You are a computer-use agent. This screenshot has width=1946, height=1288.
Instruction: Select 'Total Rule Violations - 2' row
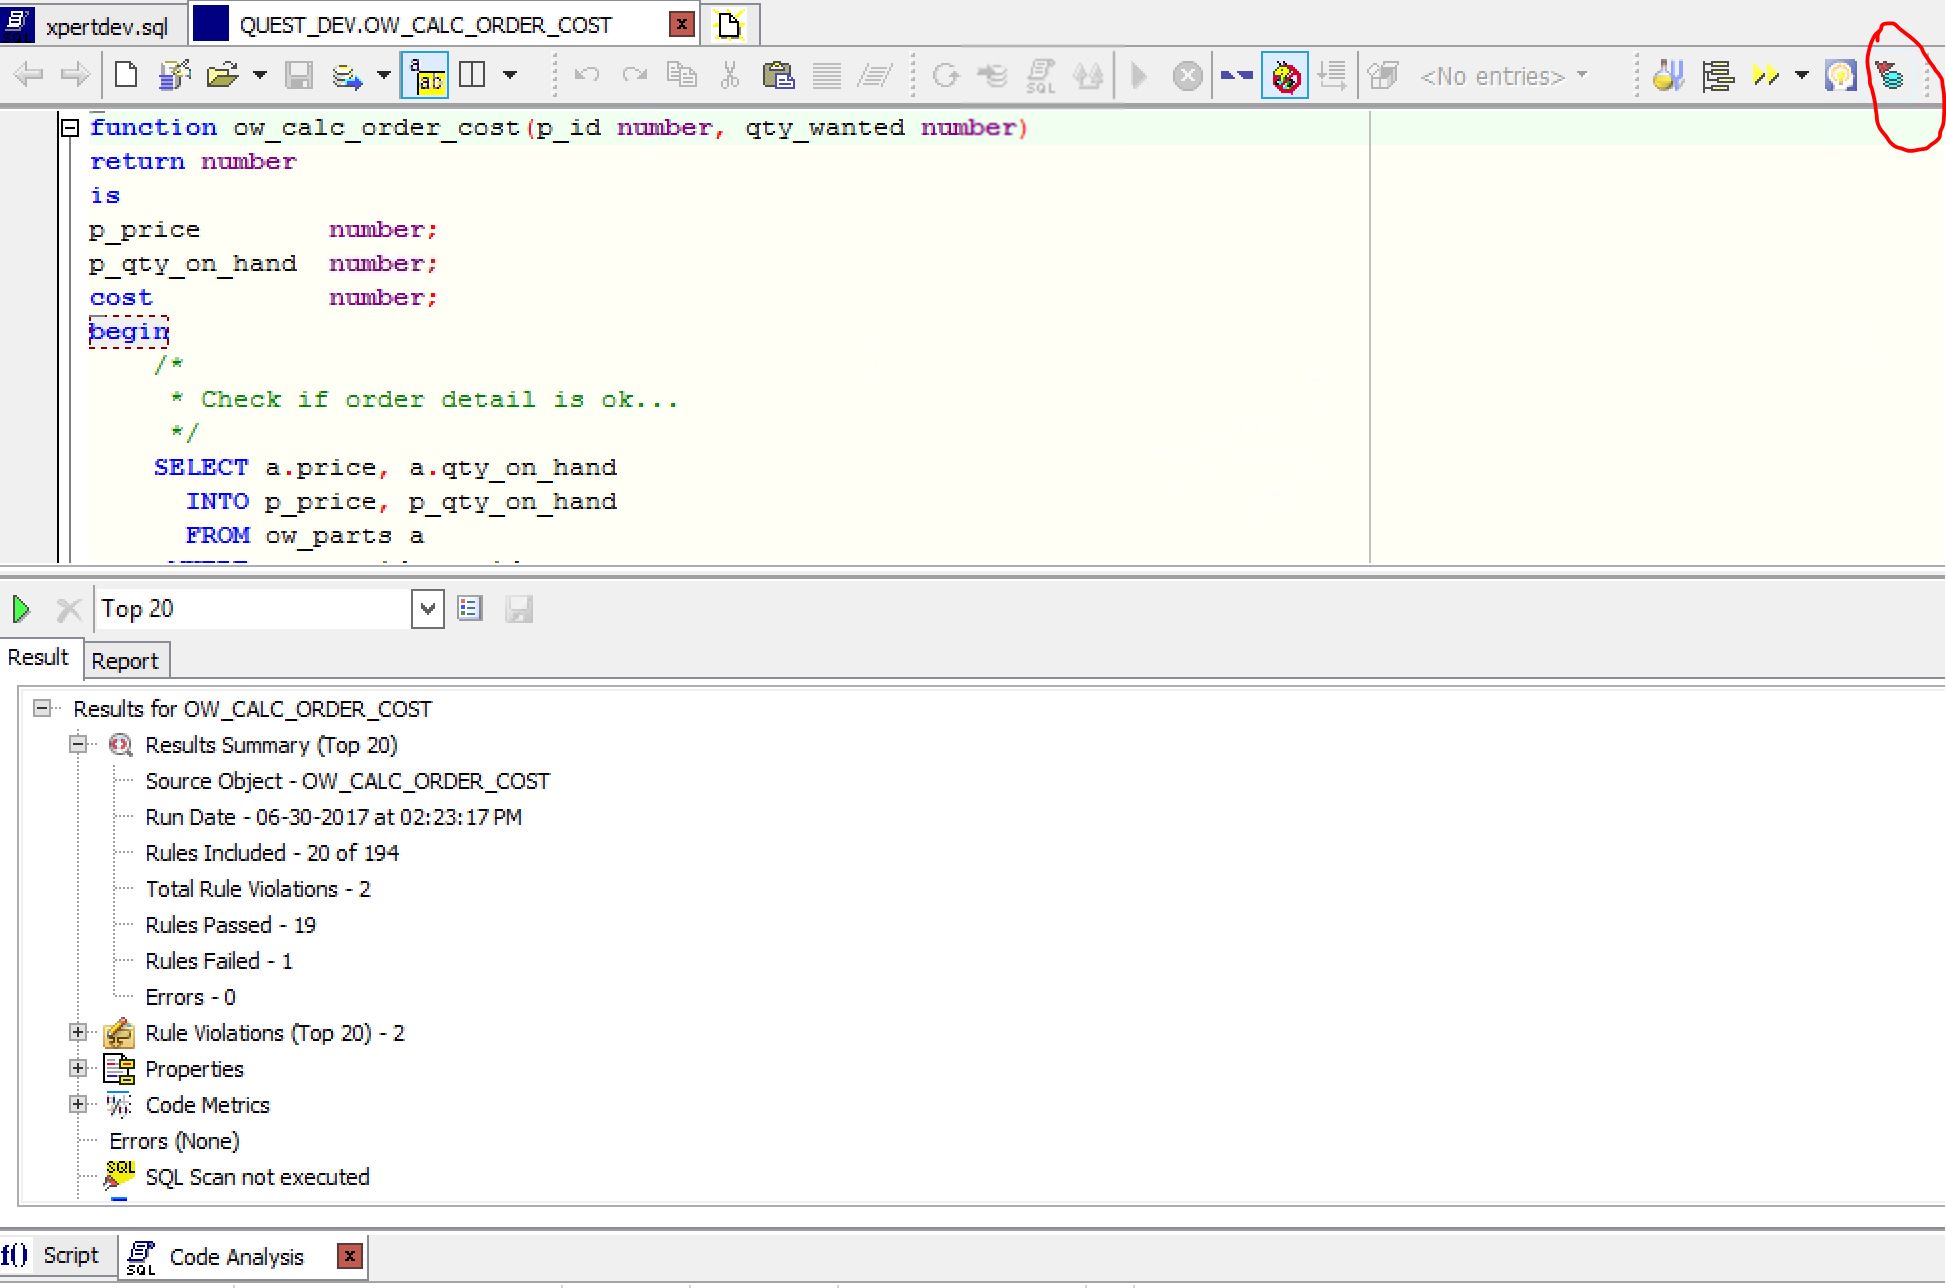click(x=258, y=889)
